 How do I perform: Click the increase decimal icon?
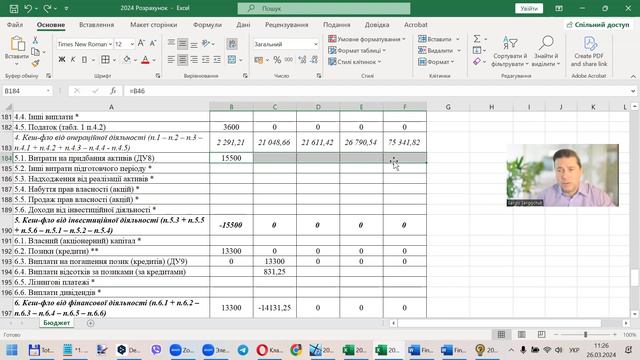(x=302, y=60)
